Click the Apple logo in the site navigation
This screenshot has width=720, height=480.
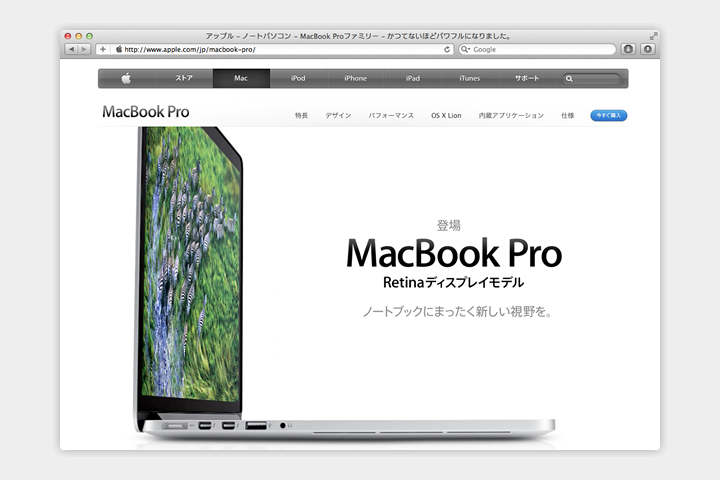tap(126, 78)
